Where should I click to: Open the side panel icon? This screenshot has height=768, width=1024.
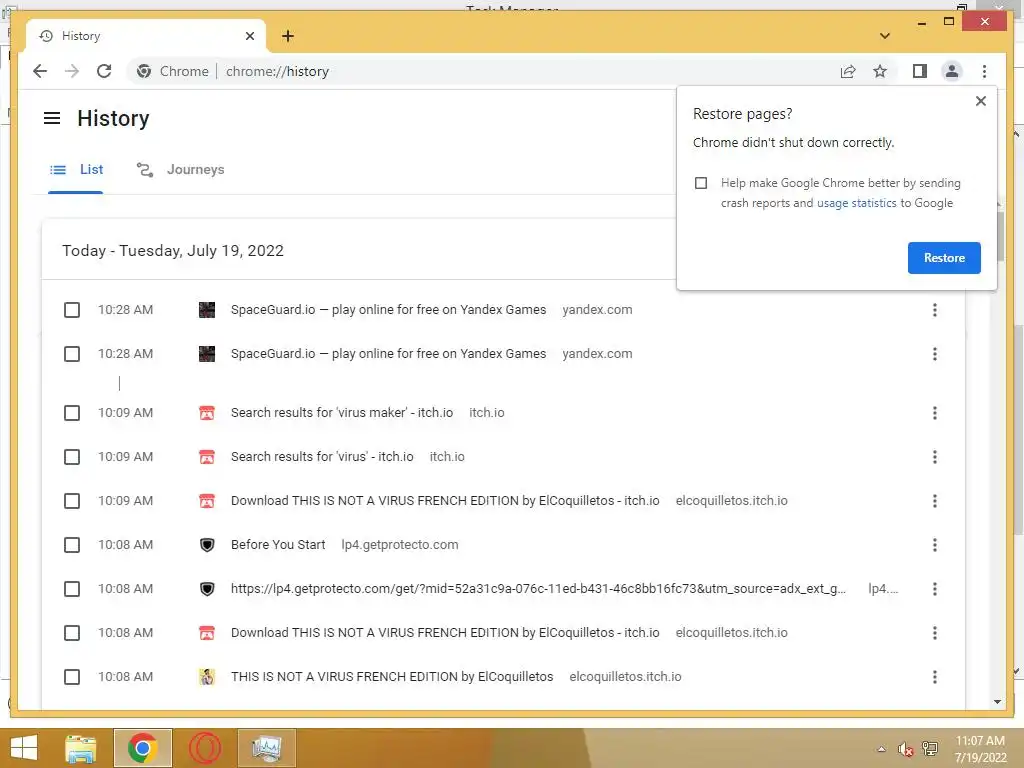click(x=920, y=71)
